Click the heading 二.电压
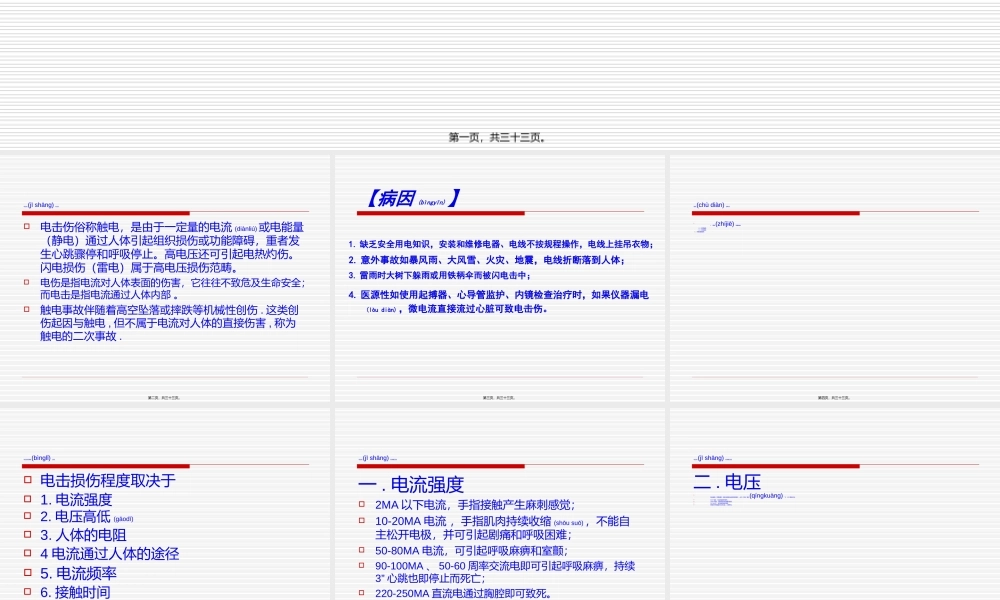The width and height of the screenshot is (1000, 600). (726, 483)
